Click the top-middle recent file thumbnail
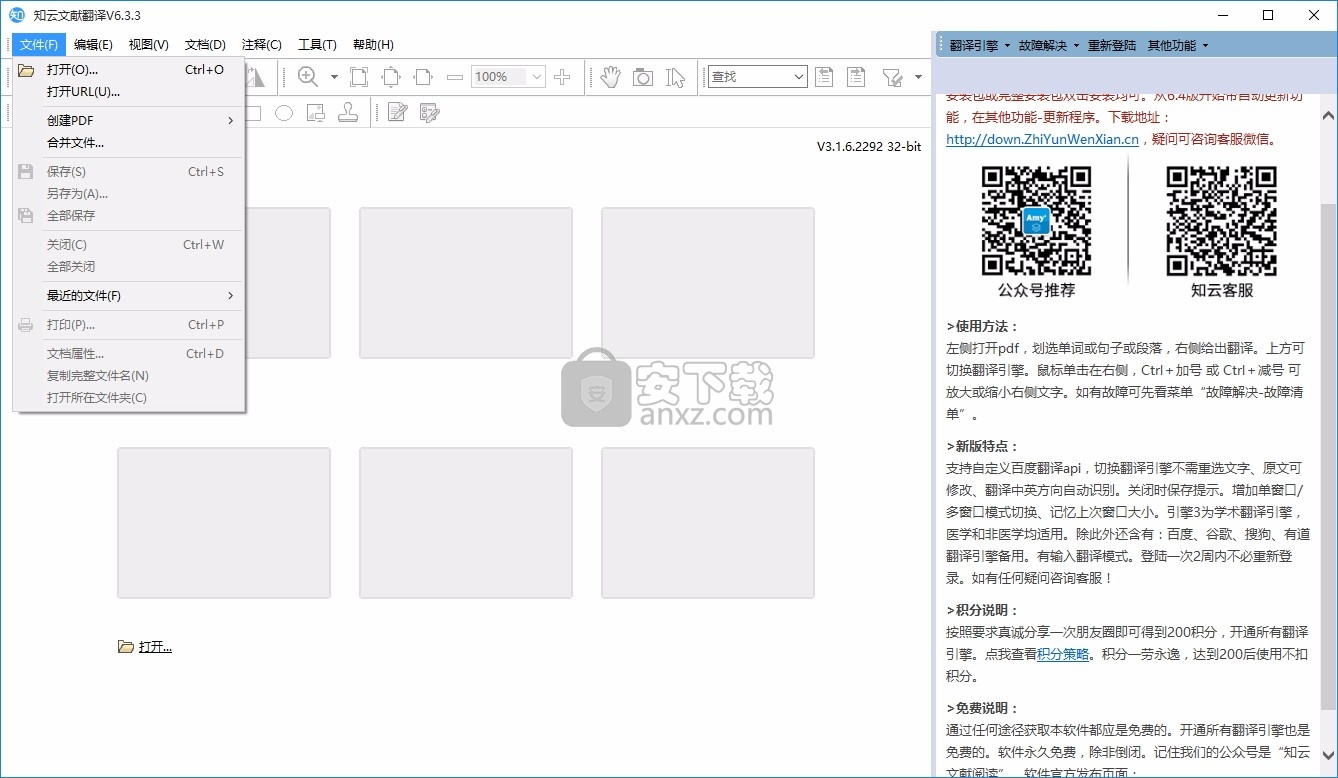 tap(466, 283)
